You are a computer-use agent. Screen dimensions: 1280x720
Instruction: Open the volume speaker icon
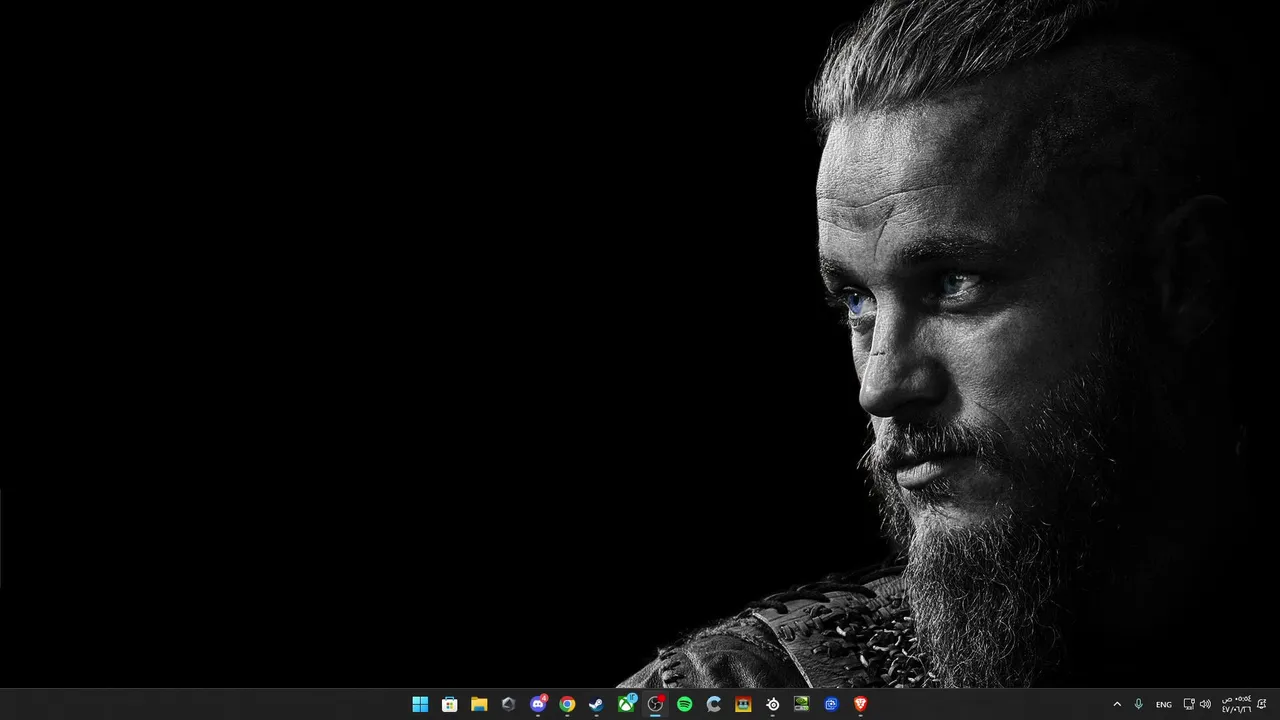(x=1205, y=704)
